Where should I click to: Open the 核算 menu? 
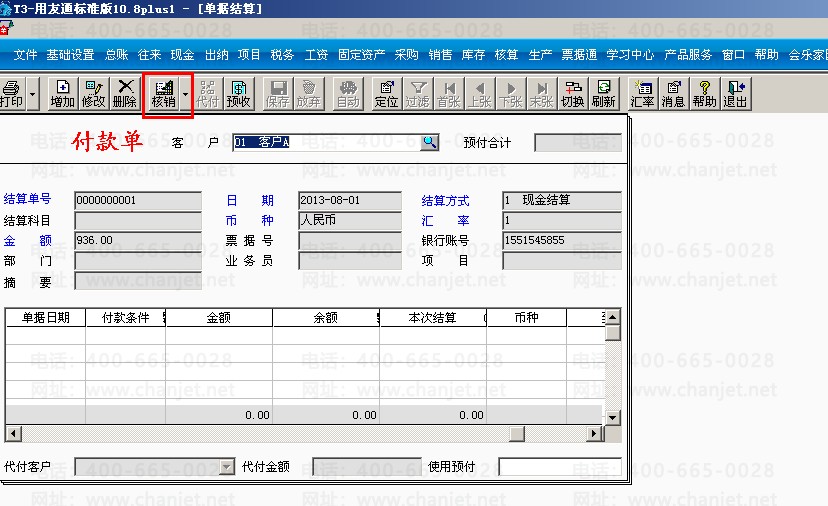pyautogui.click(x=506, y=54)
